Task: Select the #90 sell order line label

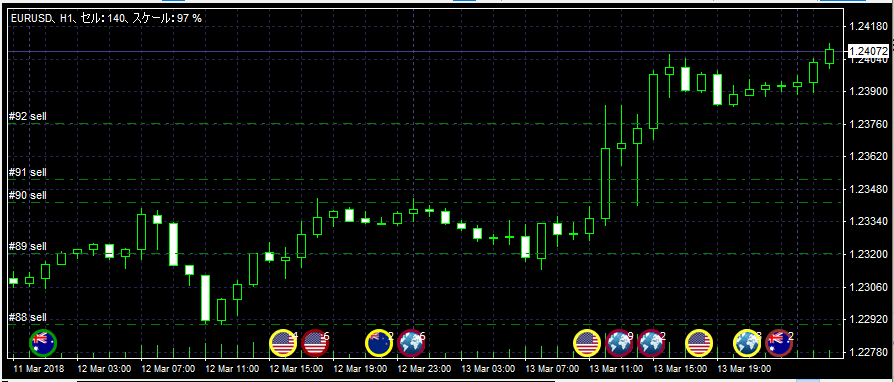Action: [x=28, y=196]
